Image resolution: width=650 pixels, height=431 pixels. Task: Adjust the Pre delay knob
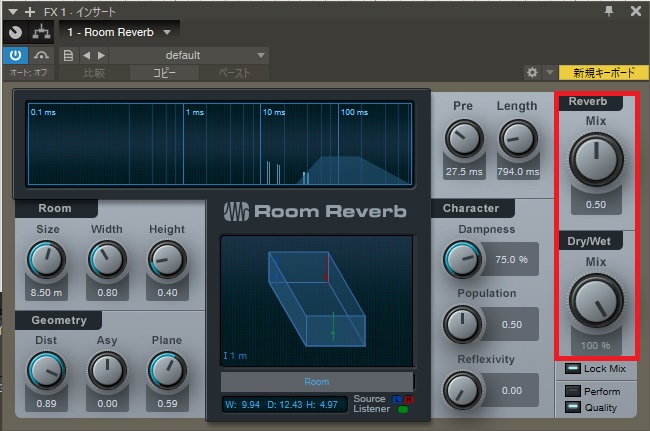pos(464,139)
